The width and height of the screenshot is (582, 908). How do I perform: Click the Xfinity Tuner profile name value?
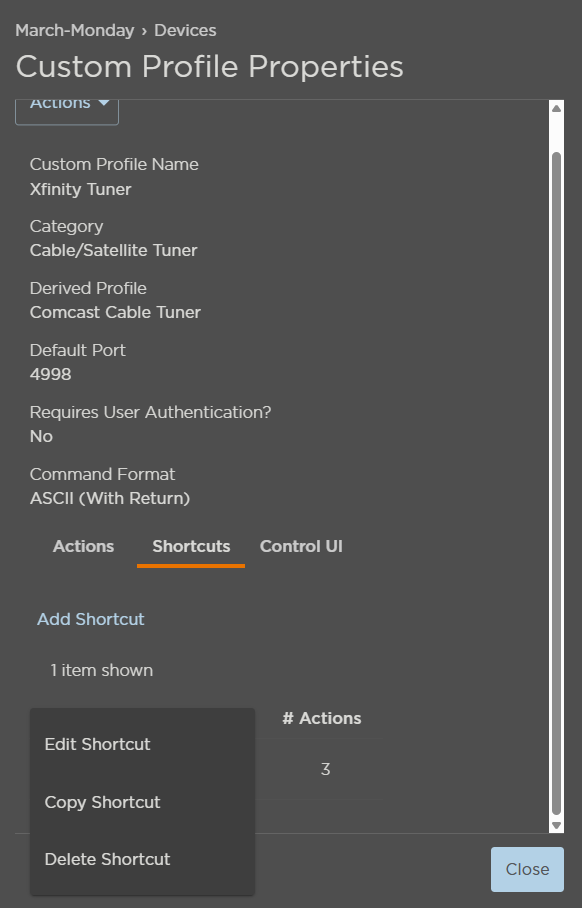80,189
